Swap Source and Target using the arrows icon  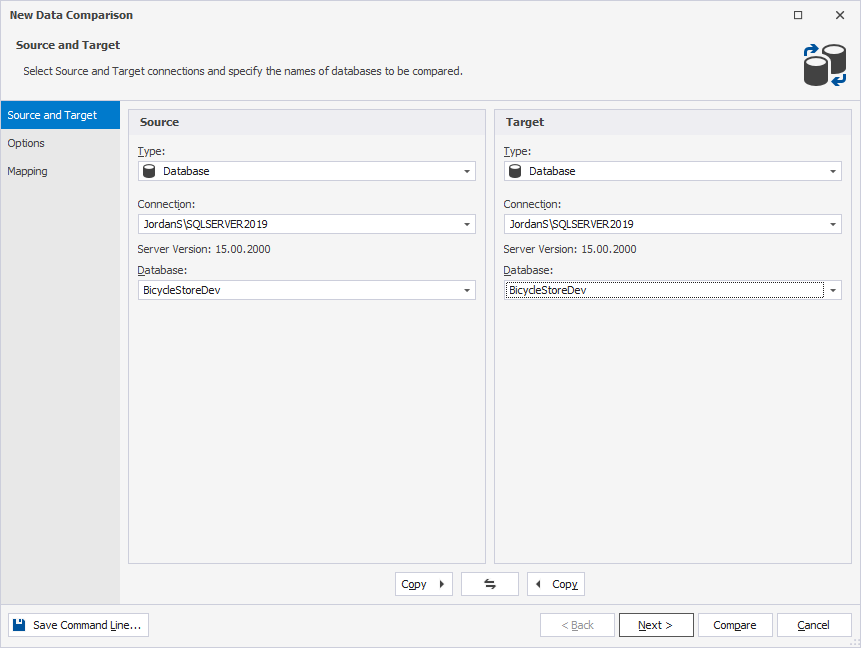(489, 583)
